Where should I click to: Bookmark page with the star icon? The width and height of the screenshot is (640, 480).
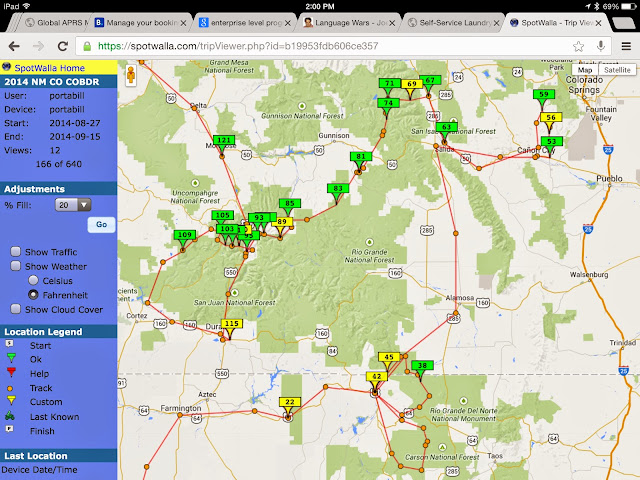[x=578, y=46]
